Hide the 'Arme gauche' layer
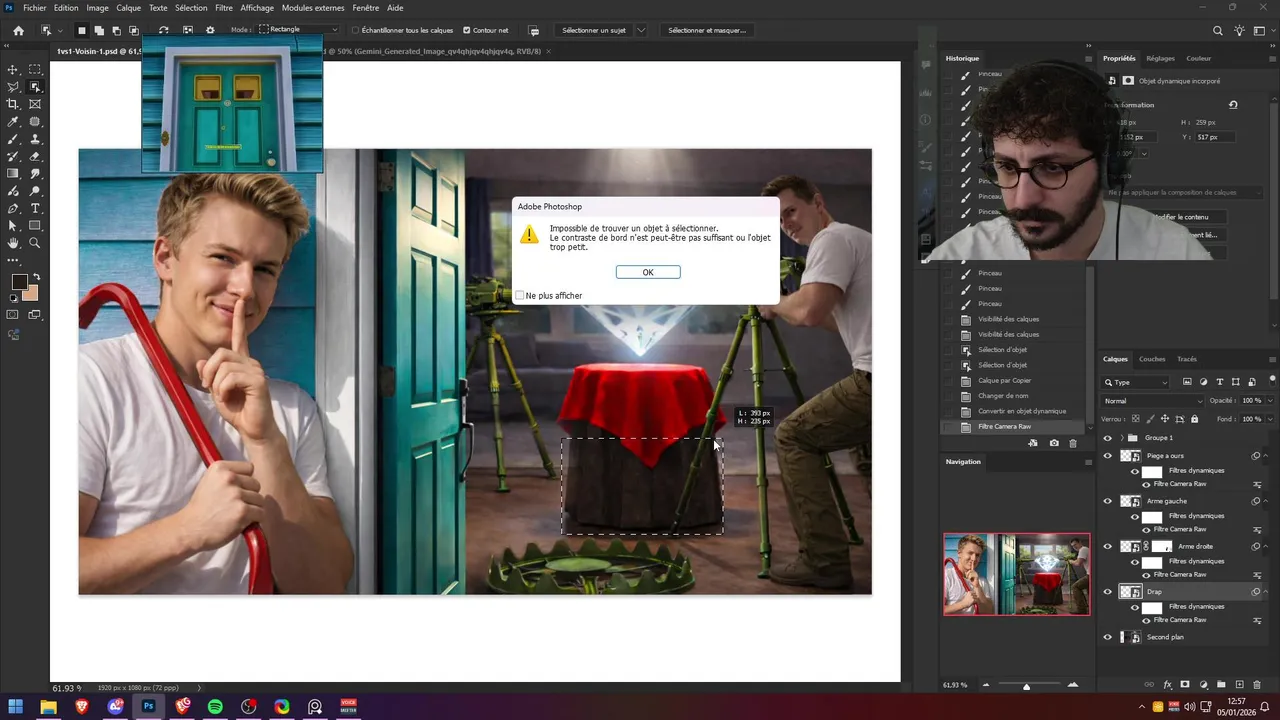1280x720 pixels. [1107, 501]
